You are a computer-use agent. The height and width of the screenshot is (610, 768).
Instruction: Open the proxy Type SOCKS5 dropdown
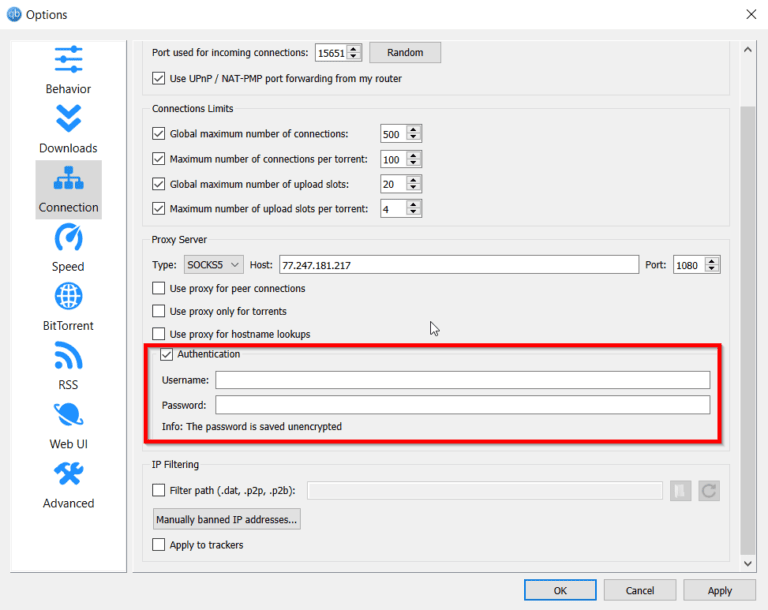pyautogui.click(x=213, y=265)
